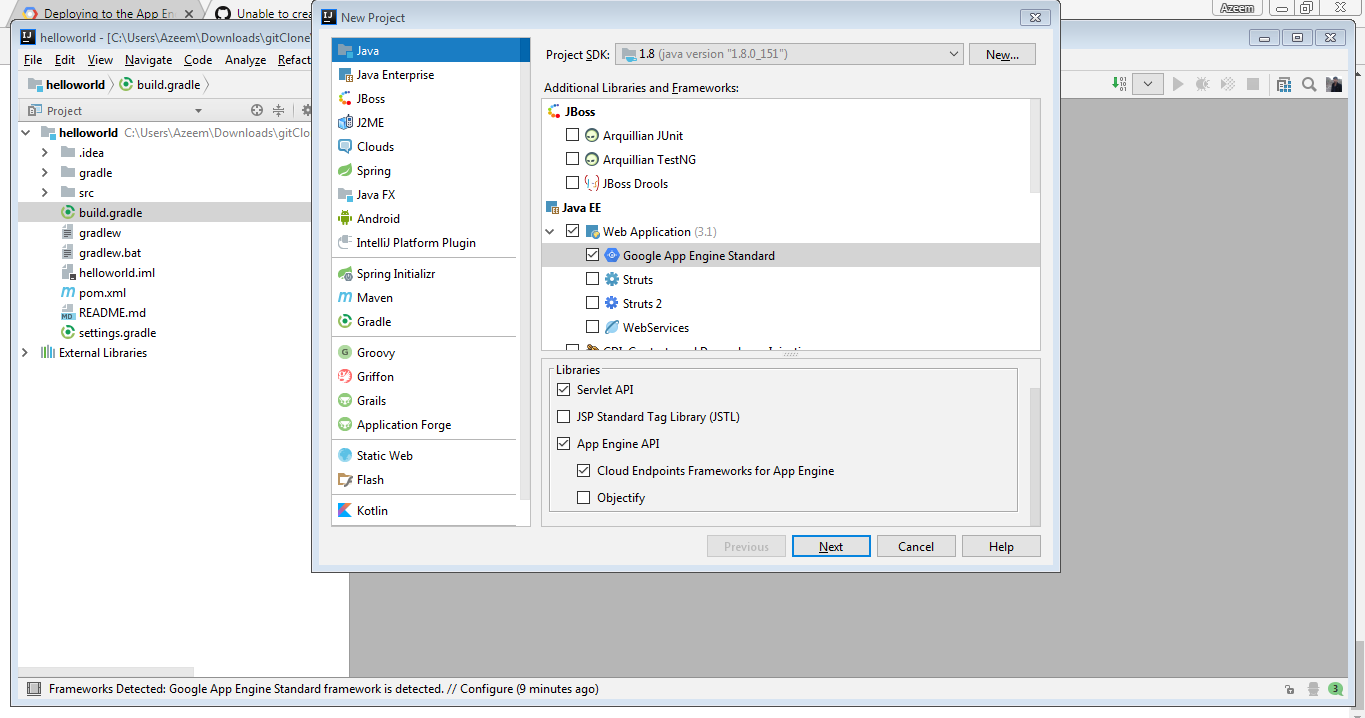The width and height of the screenshot is (1365, 718).
Task: Uncheck the App Engine API checkbox
Action: [563, 444]
